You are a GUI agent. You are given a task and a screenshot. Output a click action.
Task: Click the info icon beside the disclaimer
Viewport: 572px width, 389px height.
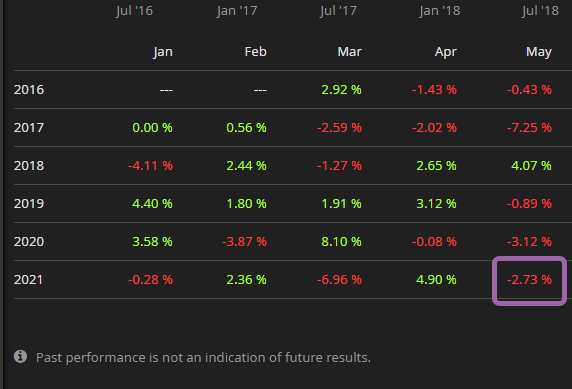tap(20, 356)
